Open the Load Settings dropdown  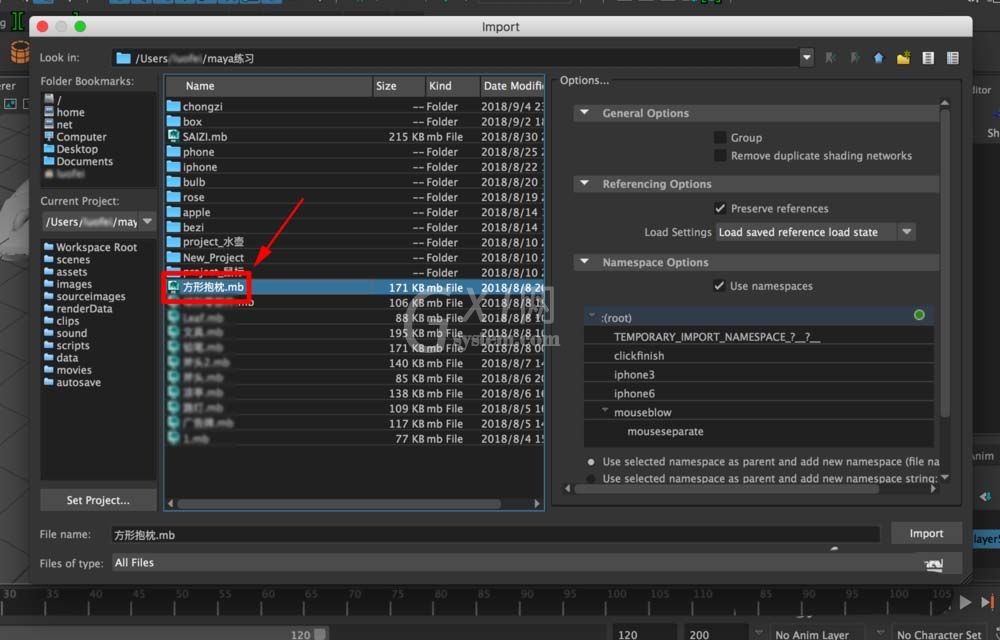click(816, 232)
